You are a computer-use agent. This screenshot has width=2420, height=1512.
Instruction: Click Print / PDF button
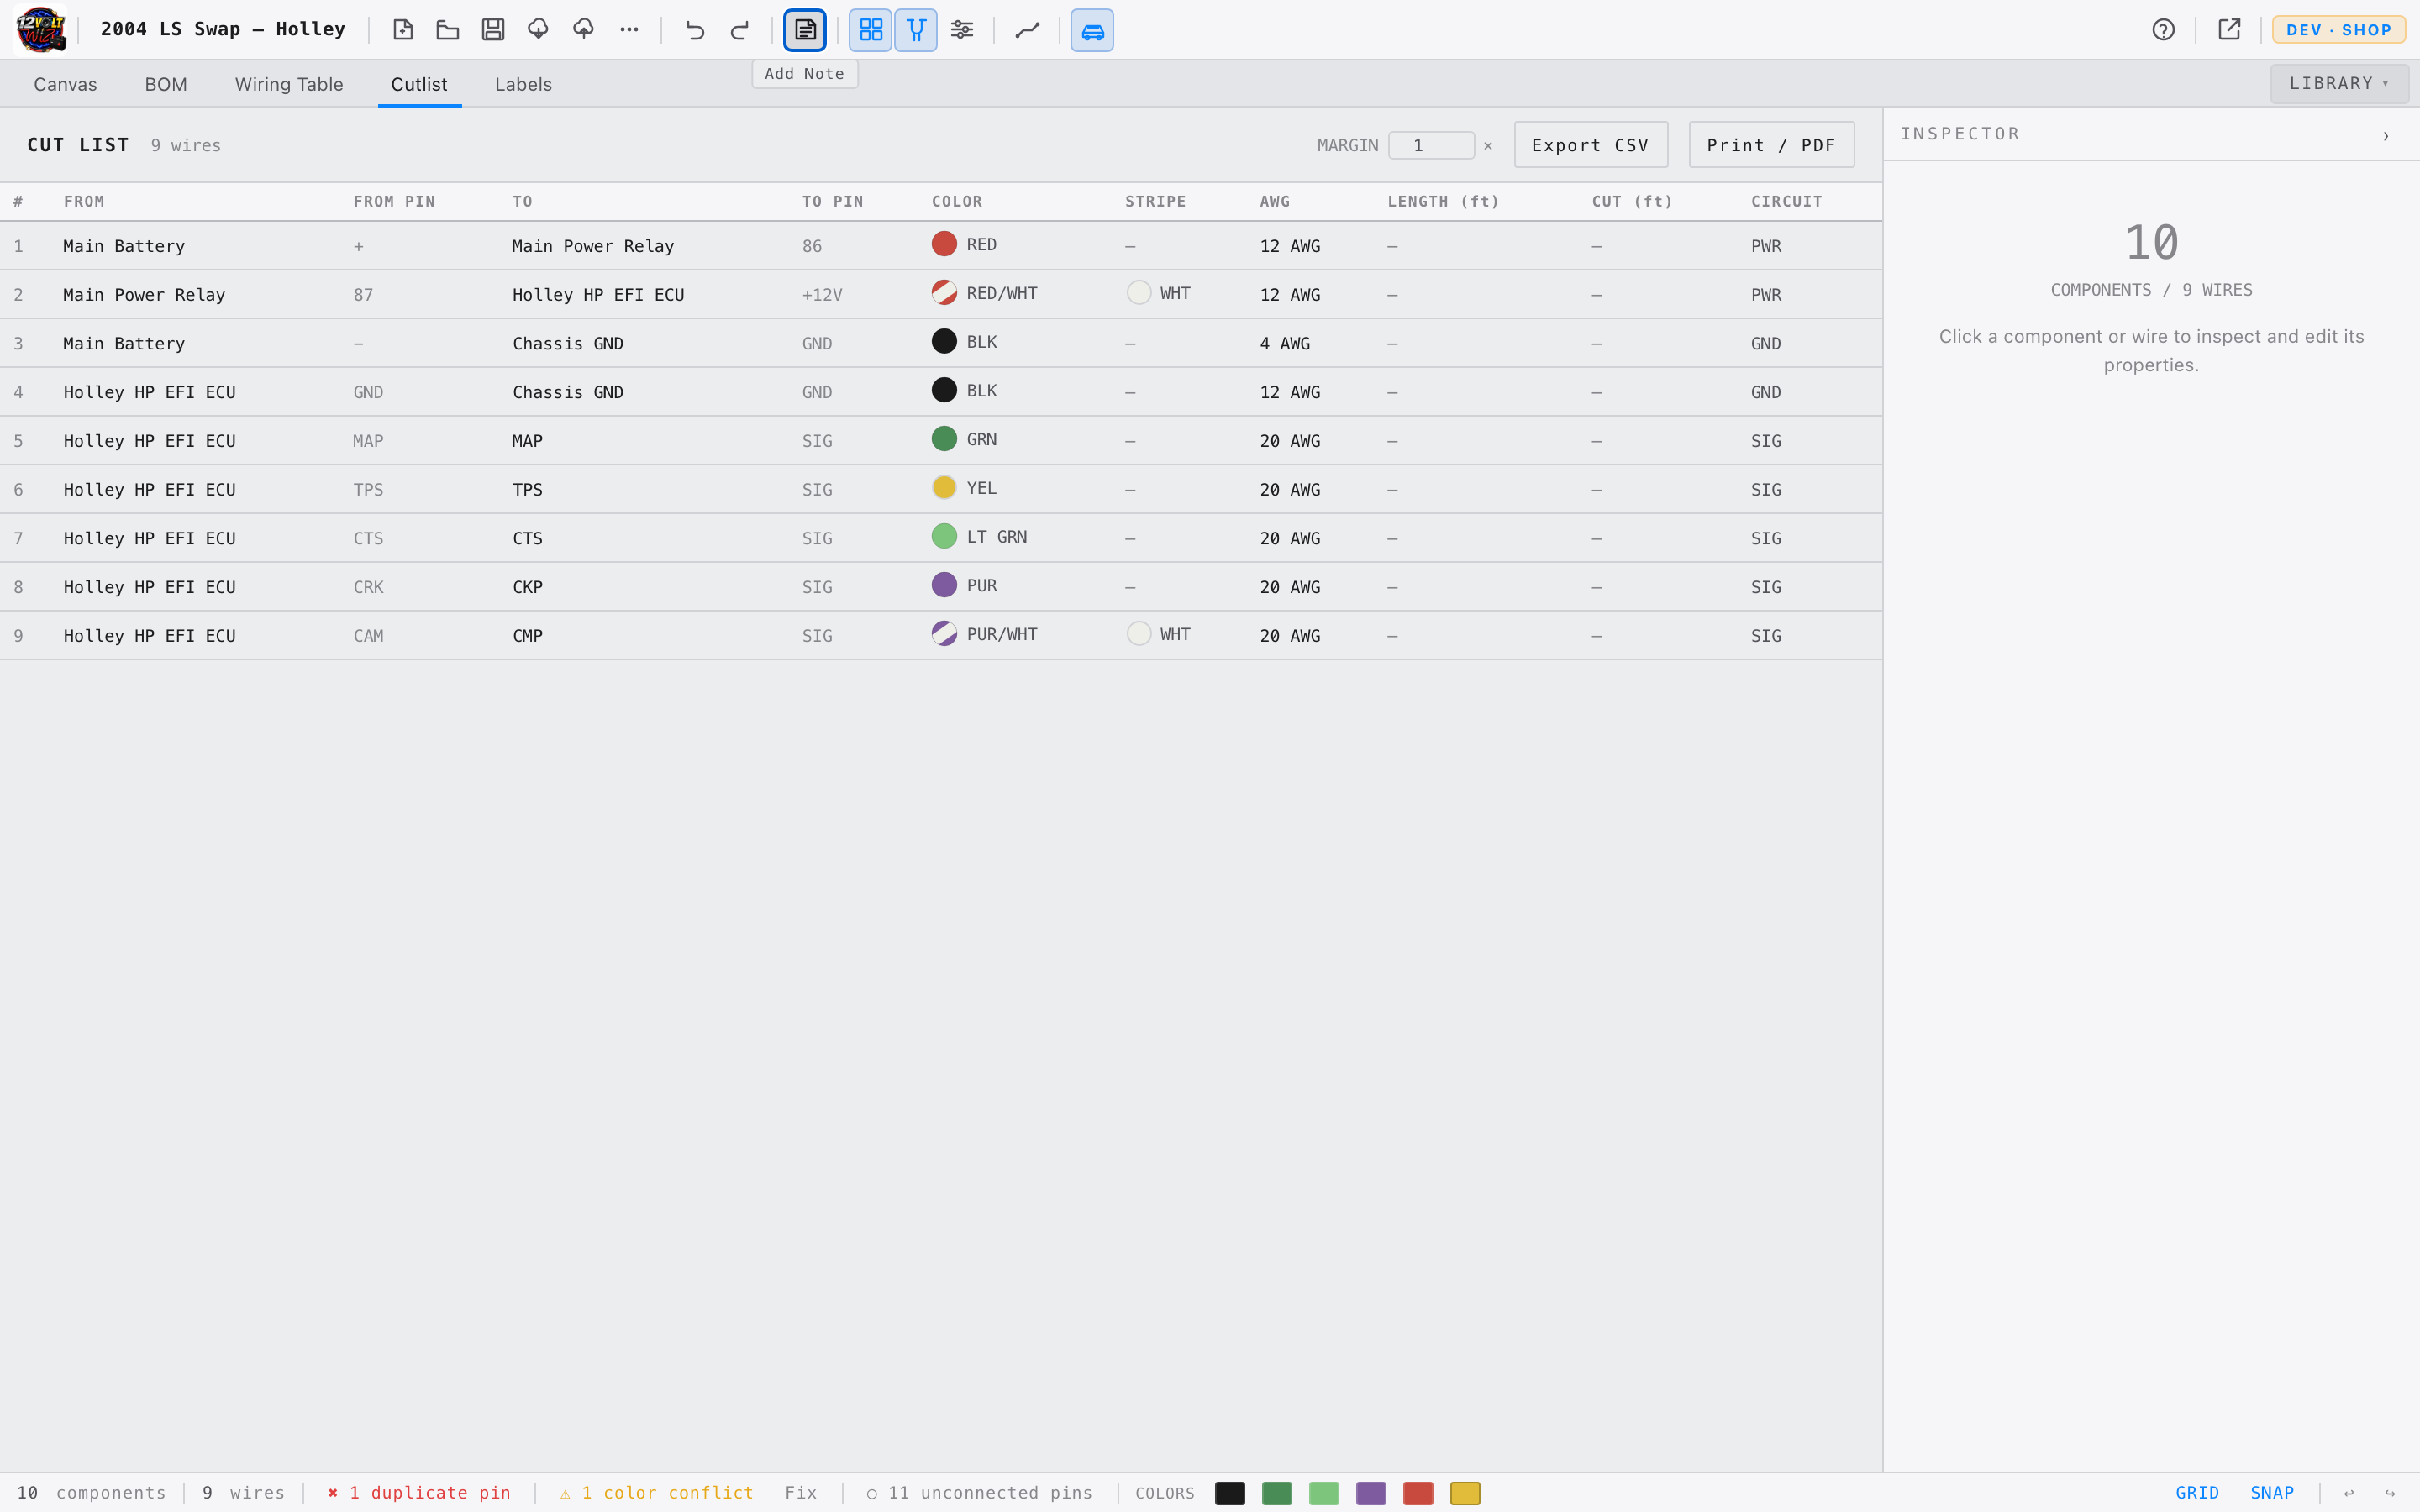tap(1771, 145)
